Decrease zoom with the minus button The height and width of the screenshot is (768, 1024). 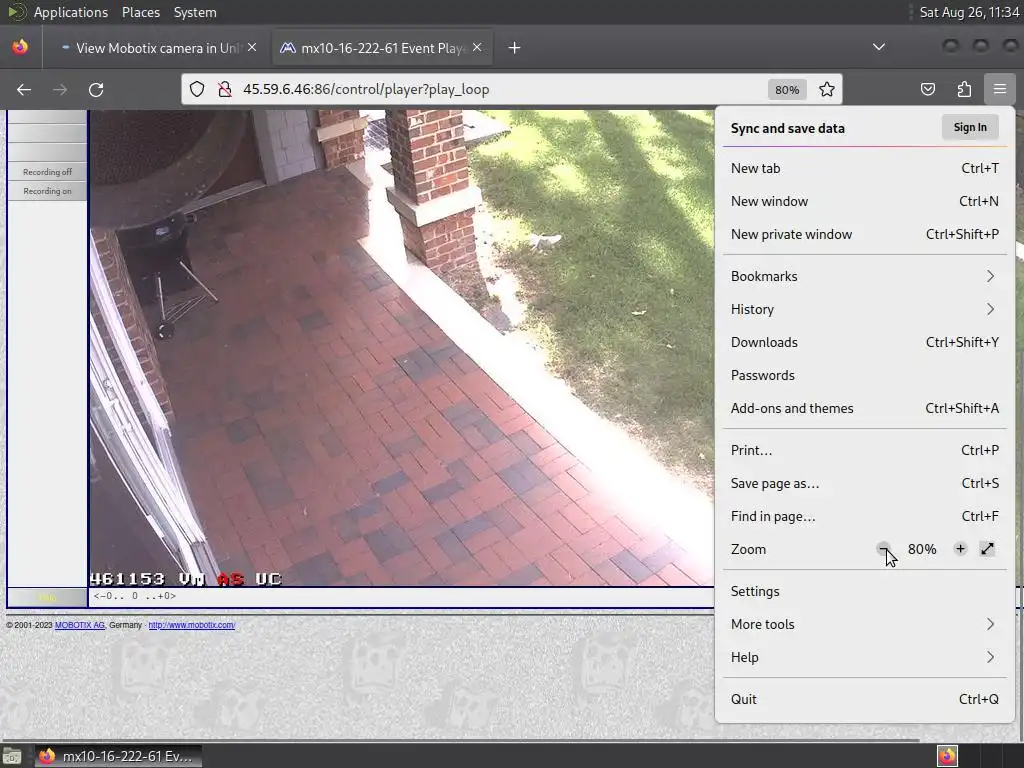pyautogui.click(x=884, y=549)
